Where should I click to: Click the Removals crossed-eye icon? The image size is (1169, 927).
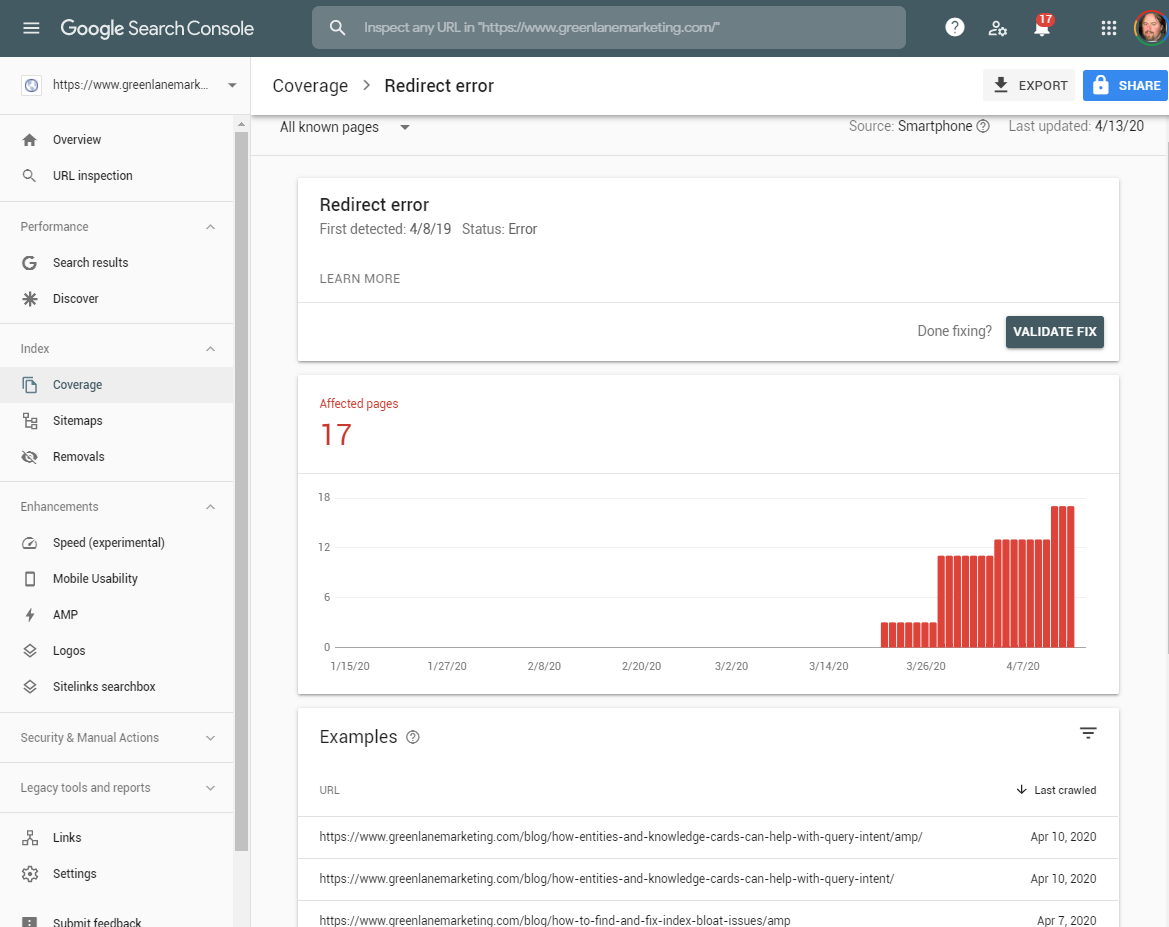[29, 456]
